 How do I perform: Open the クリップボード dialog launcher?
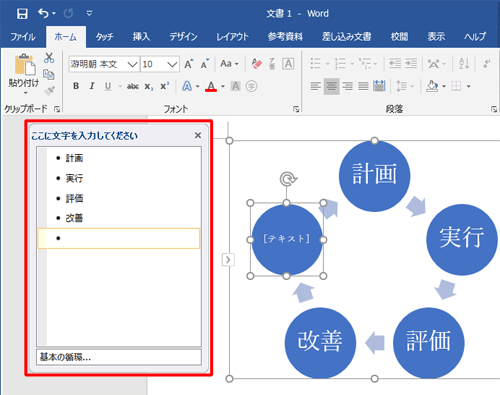pos(57,109)
